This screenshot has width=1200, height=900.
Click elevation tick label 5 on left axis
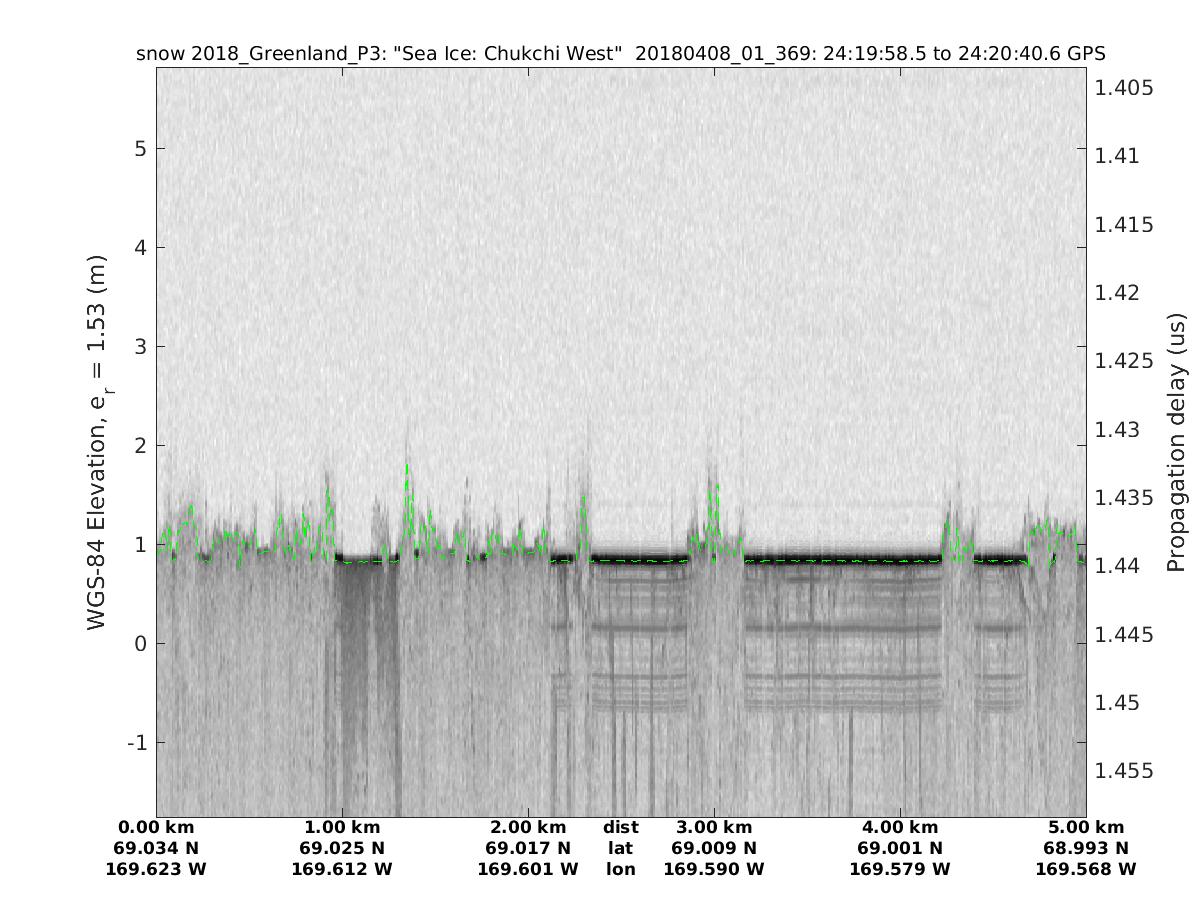coord(139,148)
